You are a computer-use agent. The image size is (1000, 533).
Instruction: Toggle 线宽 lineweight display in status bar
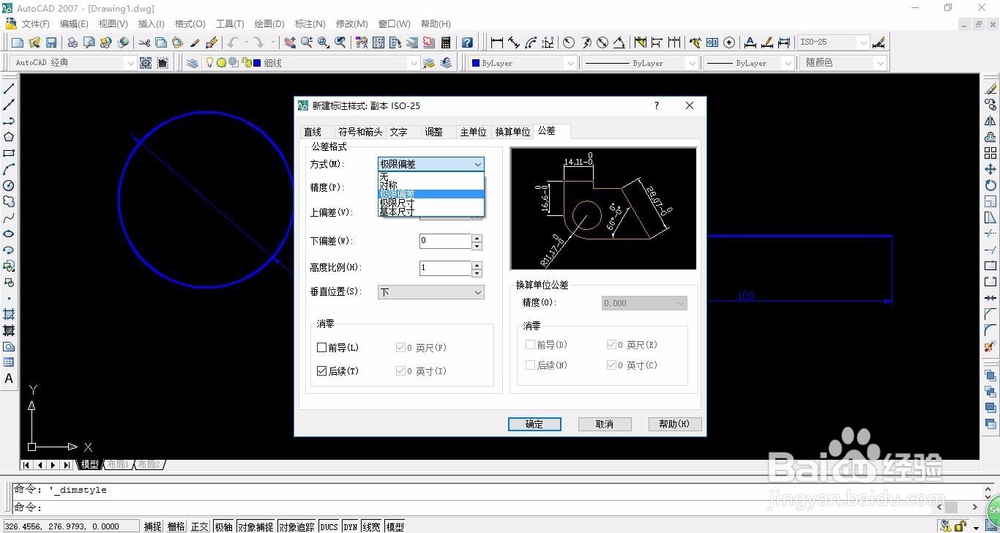pos(372,527)
